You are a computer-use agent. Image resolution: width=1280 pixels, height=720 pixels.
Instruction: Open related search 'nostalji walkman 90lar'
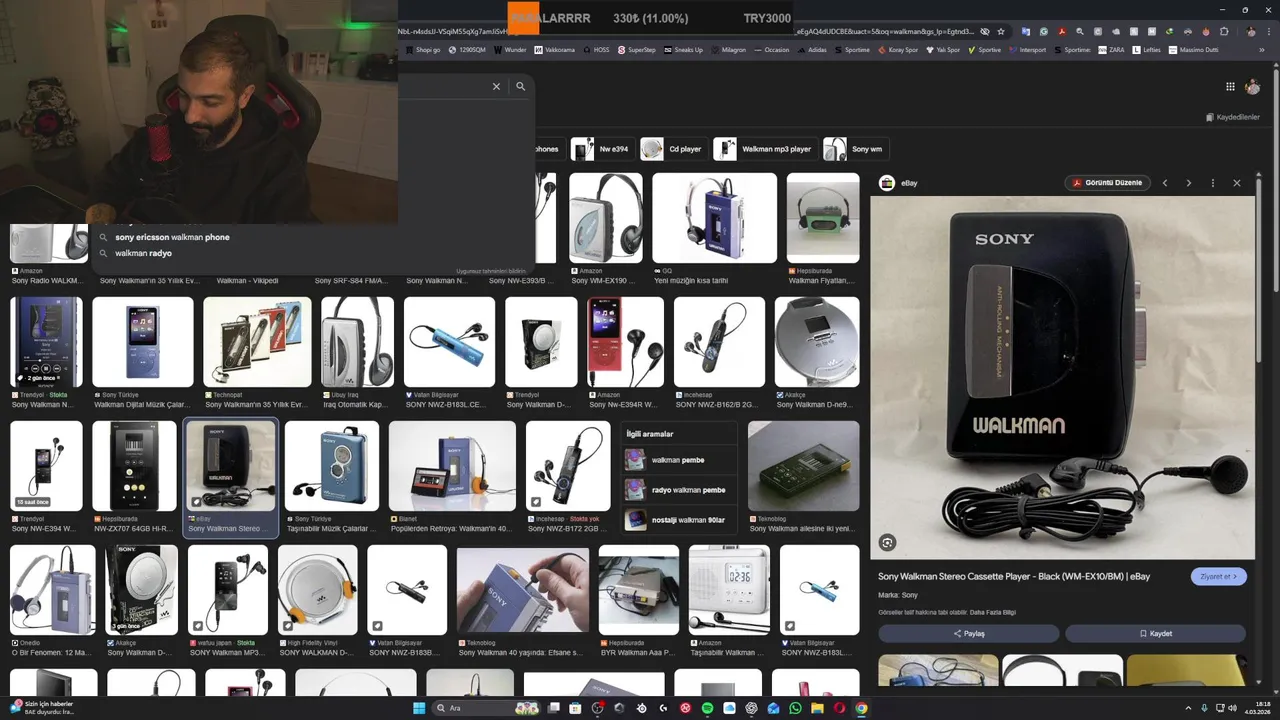[678, 520]
